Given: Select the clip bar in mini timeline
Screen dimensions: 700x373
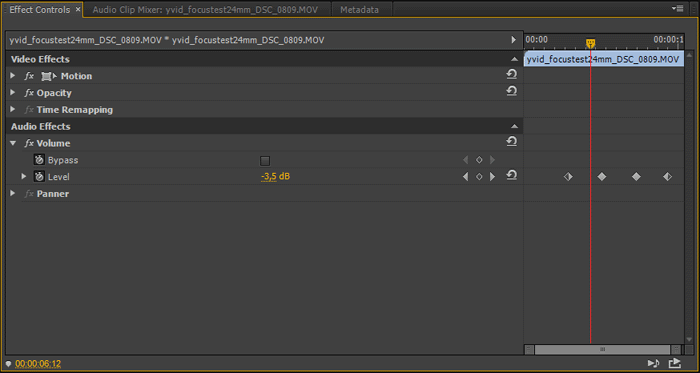Looking at the screenshot, I should tap(604, 59).
